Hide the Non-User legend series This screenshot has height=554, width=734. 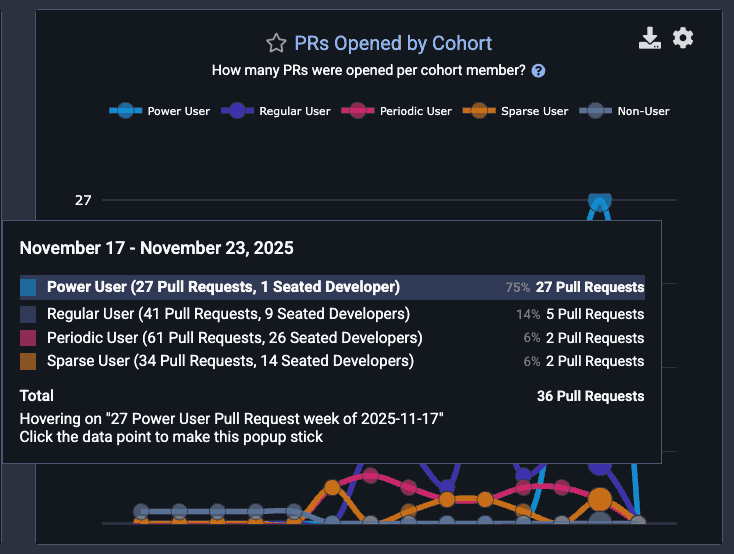(x=627, y=111)
